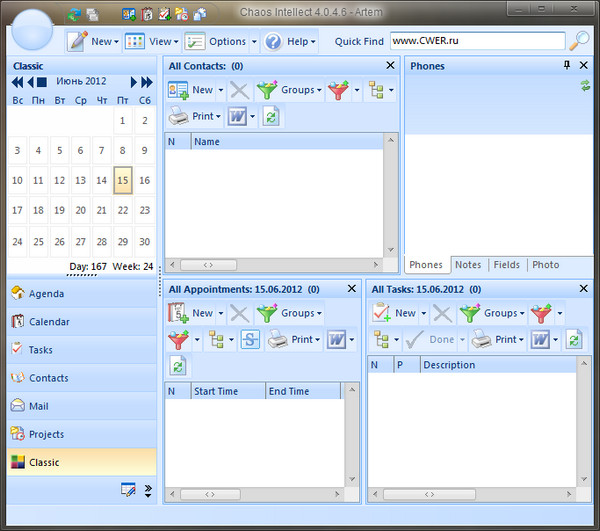Click the green sync arrows in Phones panel

[585, 87]
